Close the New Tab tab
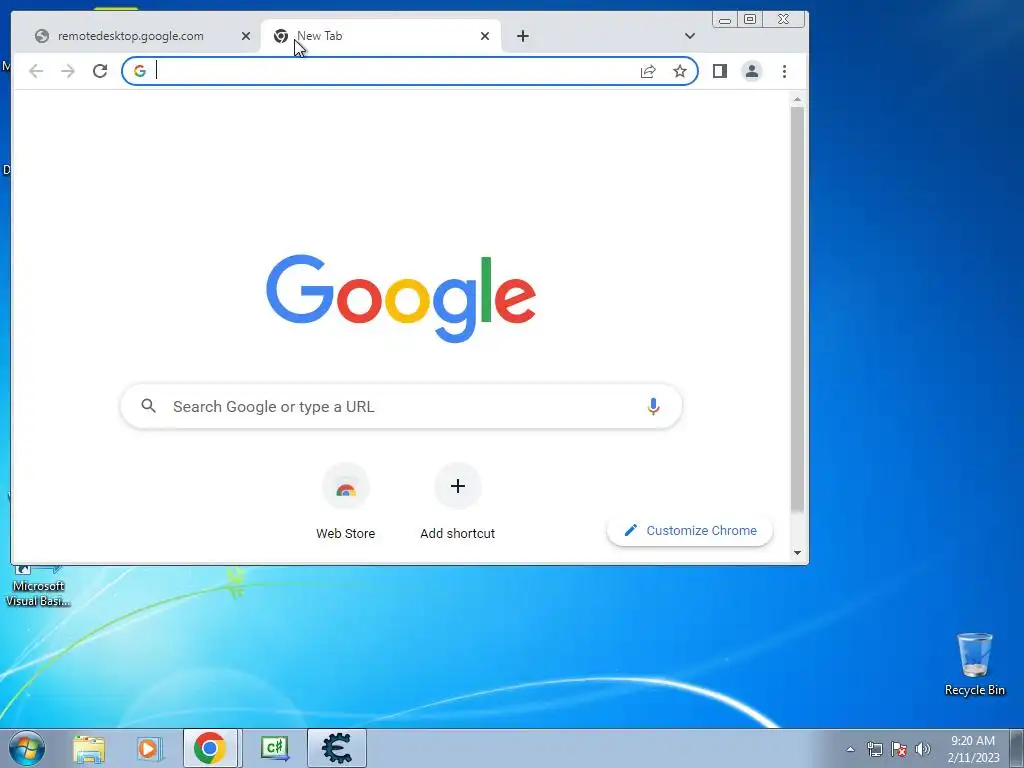The height and width of the screenshot is (768, 1024). 485,36
